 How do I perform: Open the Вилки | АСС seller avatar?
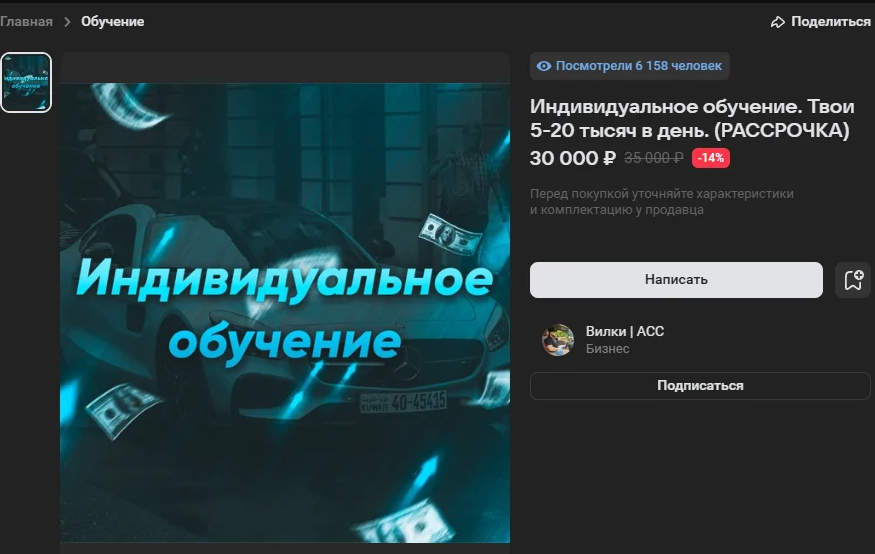pyautogui.click(x=557, y=340)
